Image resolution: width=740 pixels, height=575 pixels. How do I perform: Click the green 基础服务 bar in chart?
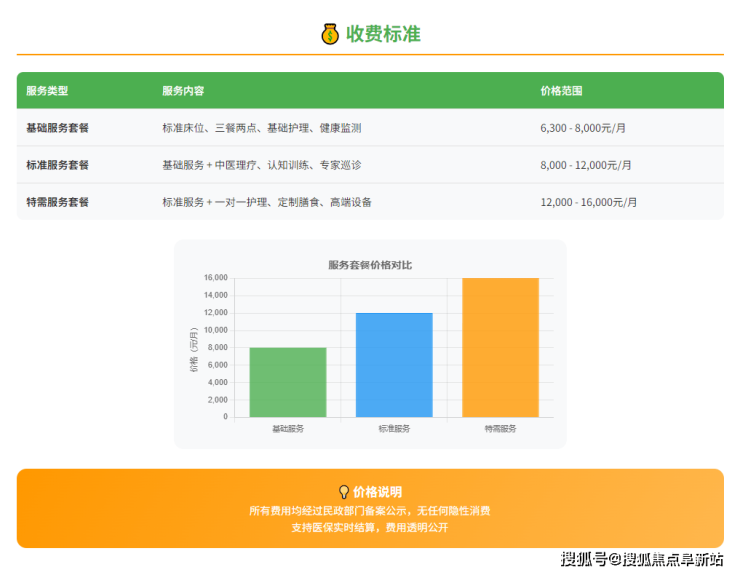(x=288, y=382)
